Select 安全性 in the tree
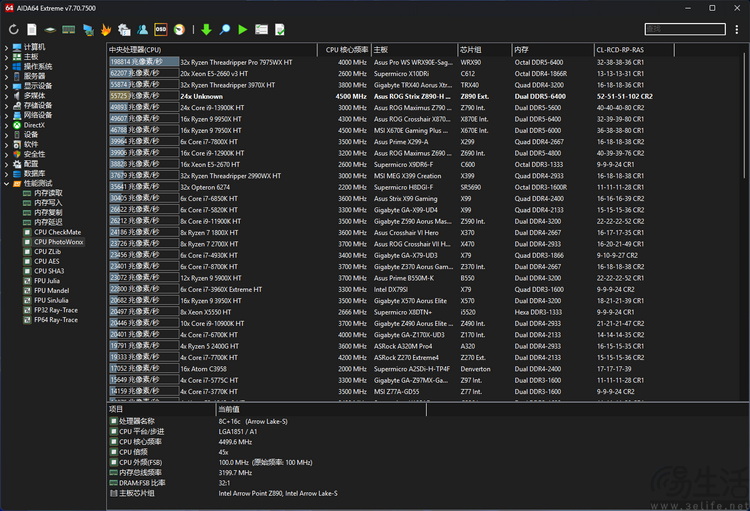This screenshot has height=511, width=750. click(x=34, y=154)
